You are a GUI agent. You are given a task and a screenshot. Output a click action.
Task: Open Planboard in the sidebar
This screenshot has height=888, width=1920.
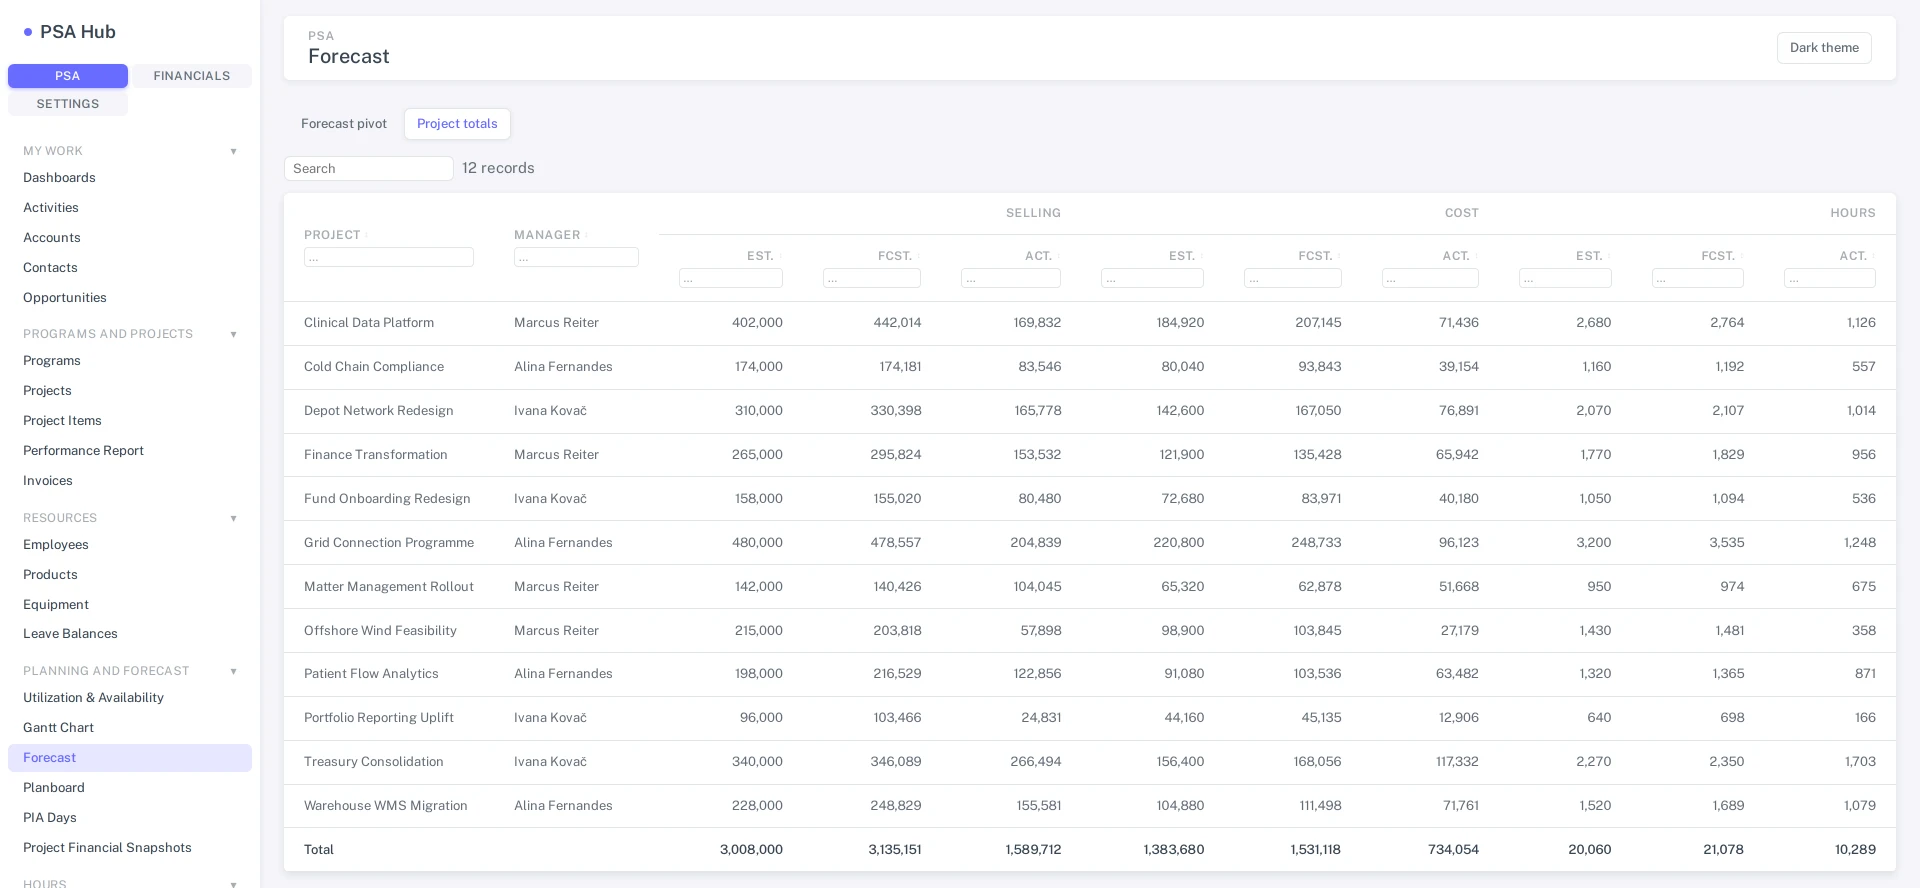tap(130, 788)
